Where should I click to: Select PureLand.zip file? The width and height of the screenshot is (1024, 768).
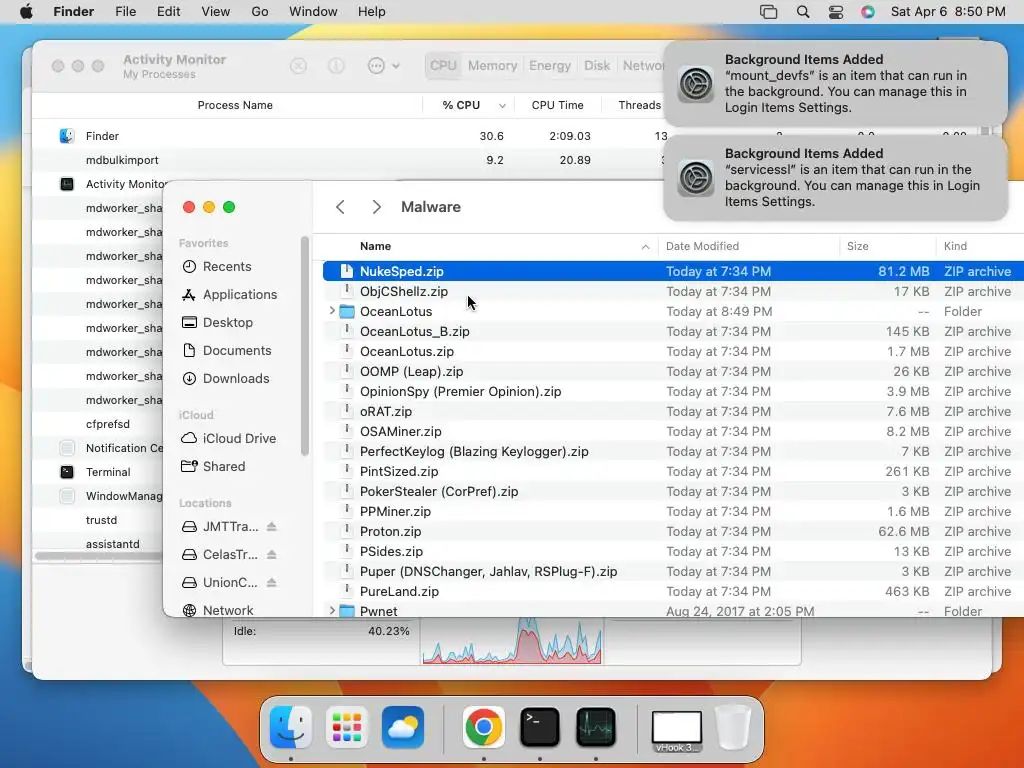coord(399,592)
